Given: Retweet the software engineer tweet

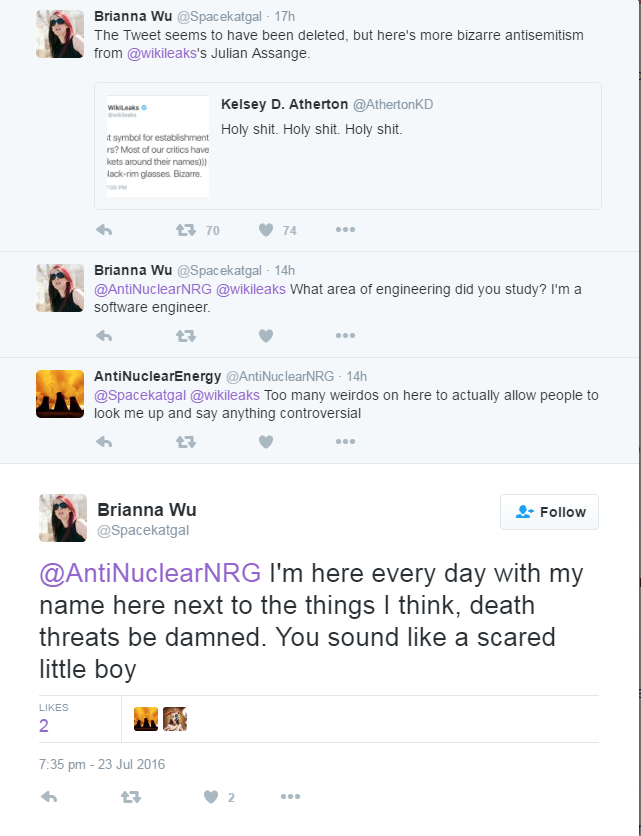Looking at the screenshot, I should click(x=186, y=335).
